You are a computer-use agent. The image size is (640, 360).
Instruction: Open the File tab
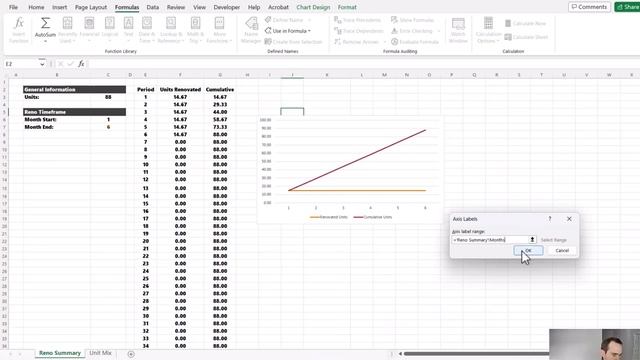(13, 7)
